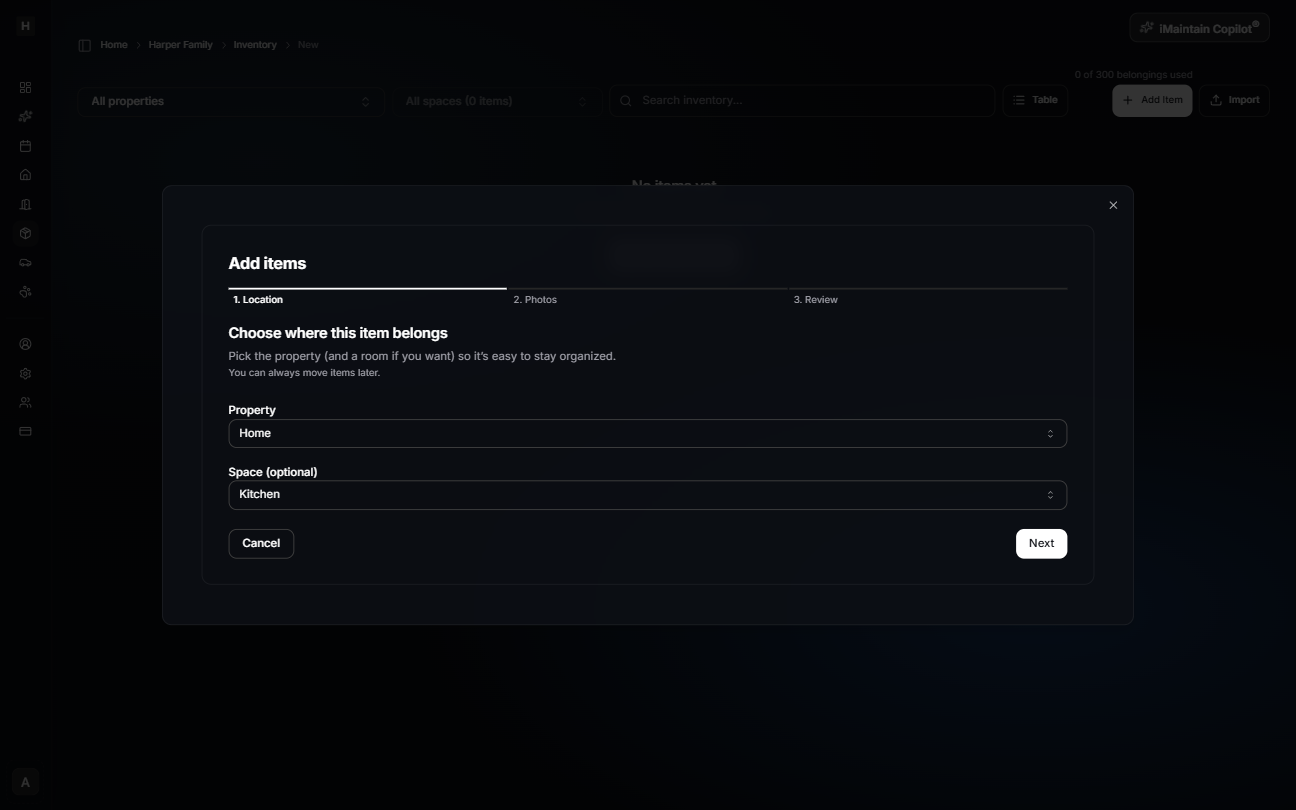Open the iMaintain Copilot assistant
This screenshot has height=810, width=1296.
(x=1199, y=27)
